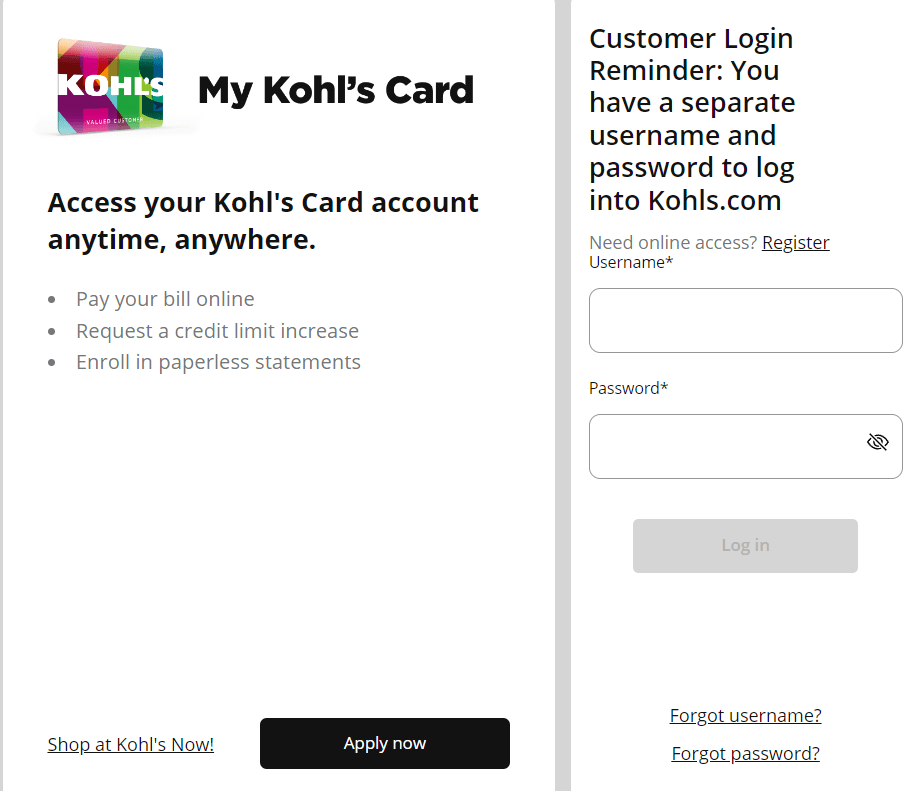Select the Kohl's Valued Customer card image
The image size is (918, 791).
(110, 87)
